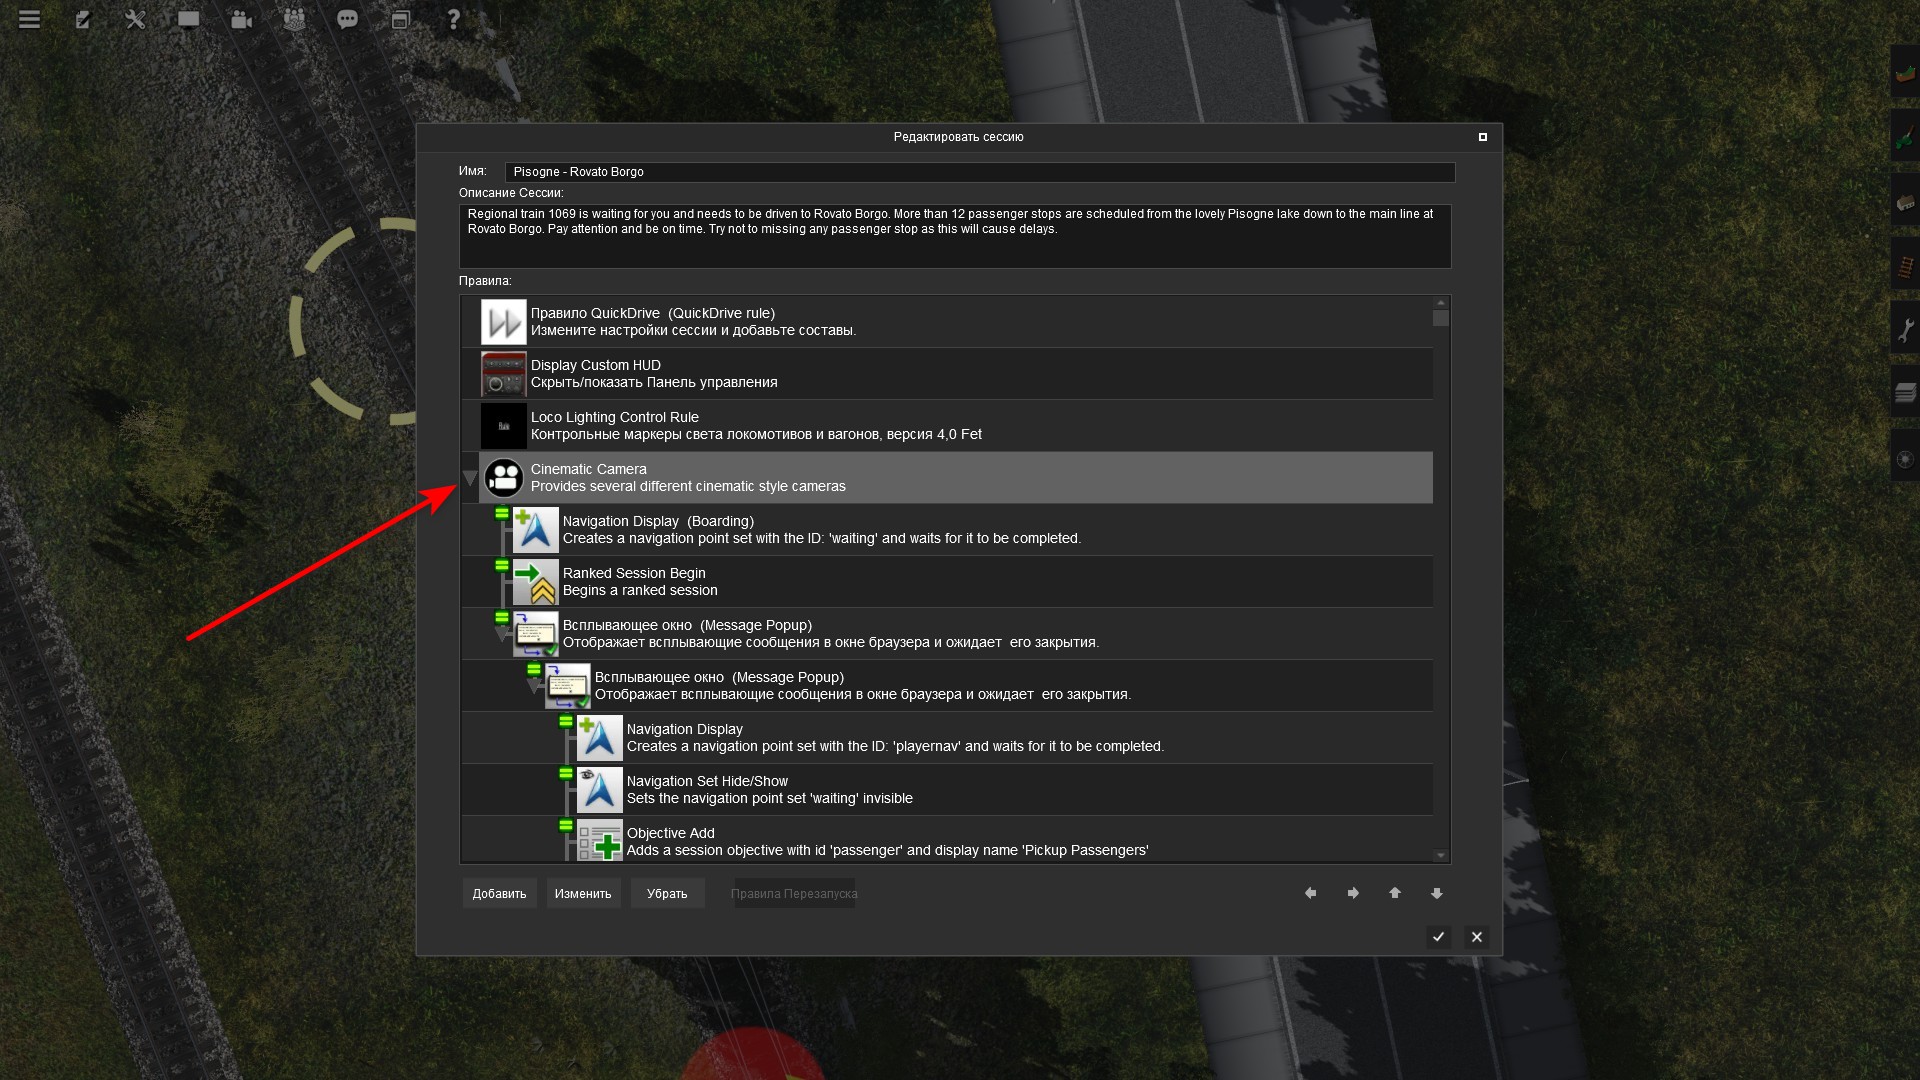Click green status badge on Ranked Session Begin
The width and height of the screenshot is (1920, 1080).
(x=502, y=565)
